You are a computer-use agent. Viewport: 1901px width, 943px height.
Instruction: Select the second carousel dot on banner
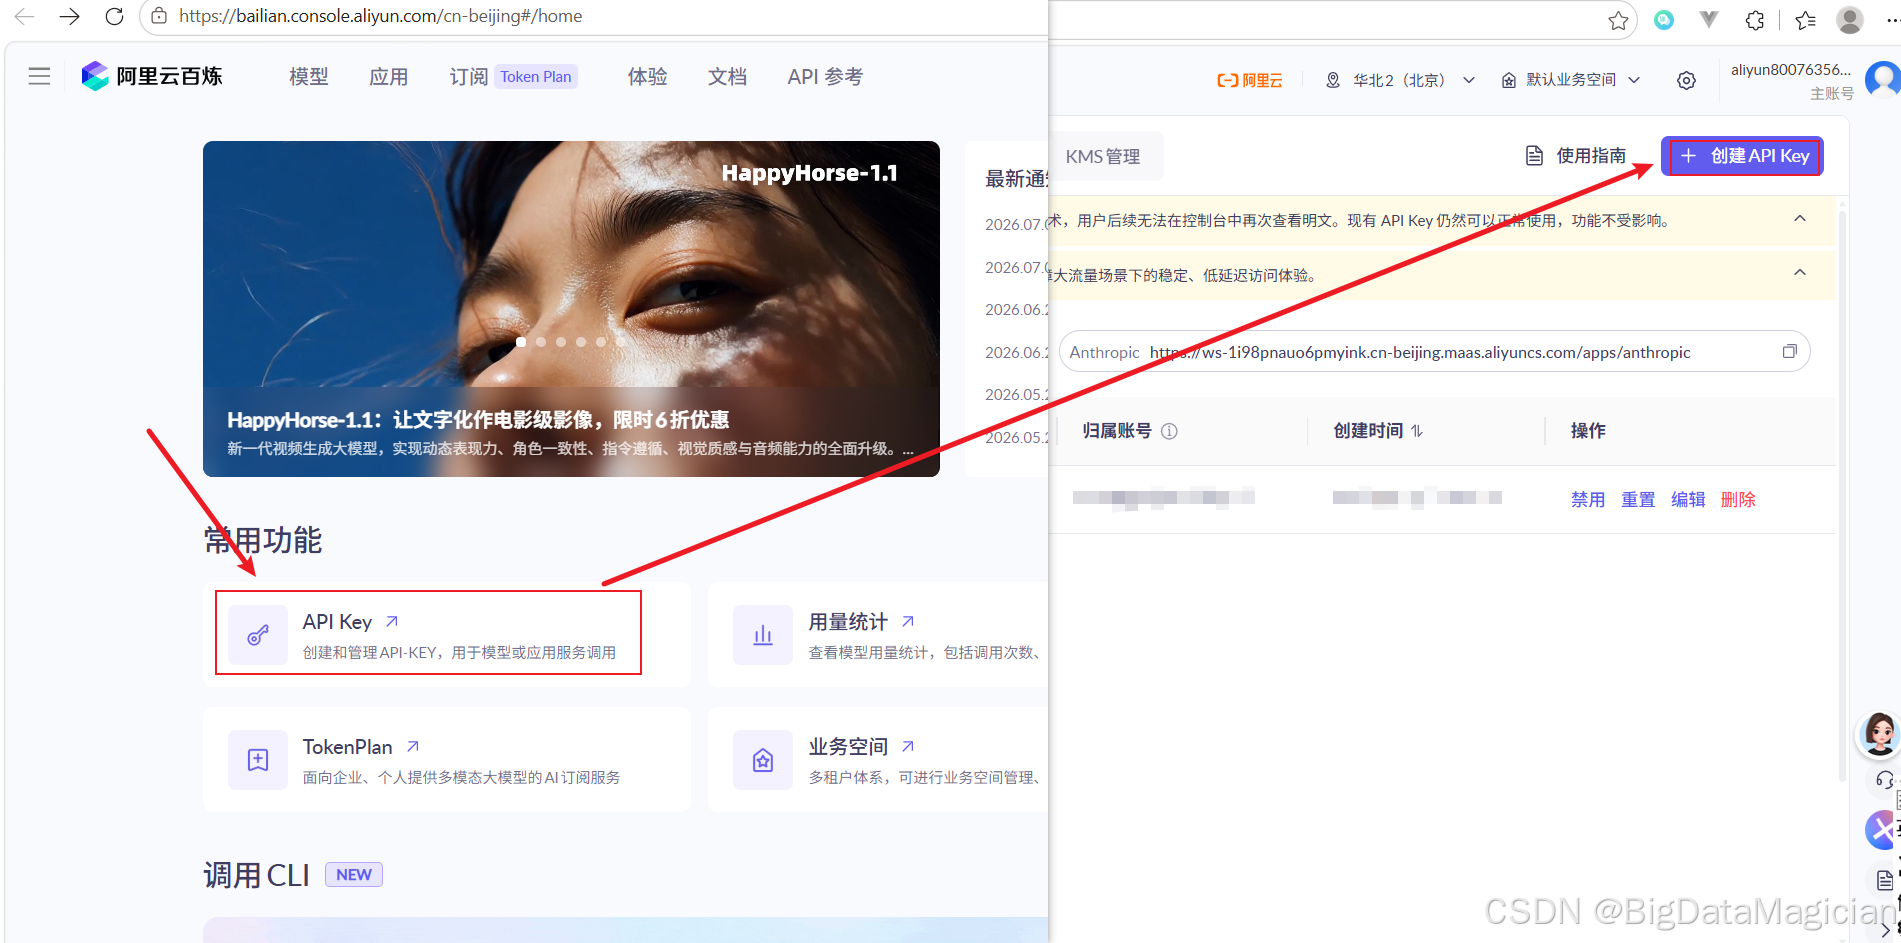[541, 342]
